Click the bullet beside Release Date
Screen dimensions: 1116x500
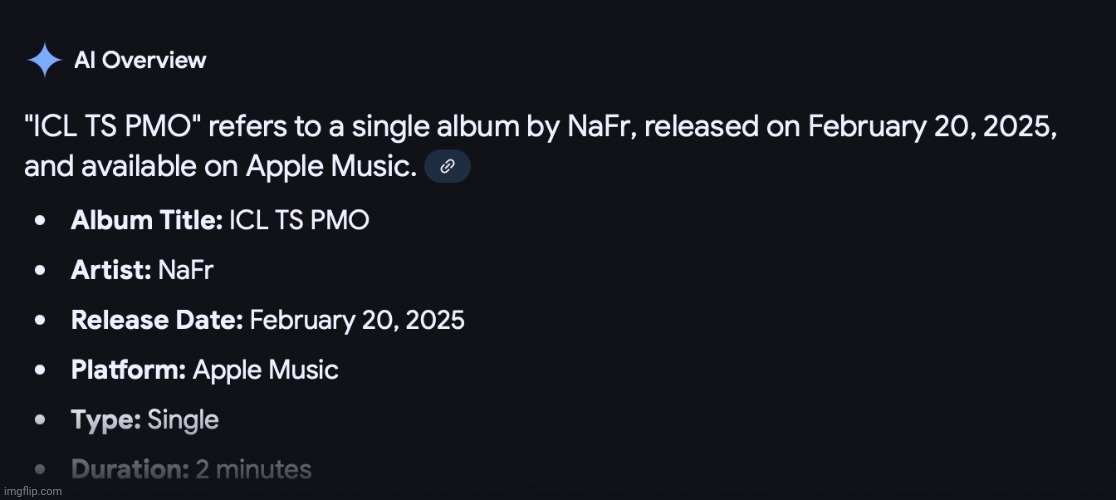pyautogui.click(x=38, y=320)
